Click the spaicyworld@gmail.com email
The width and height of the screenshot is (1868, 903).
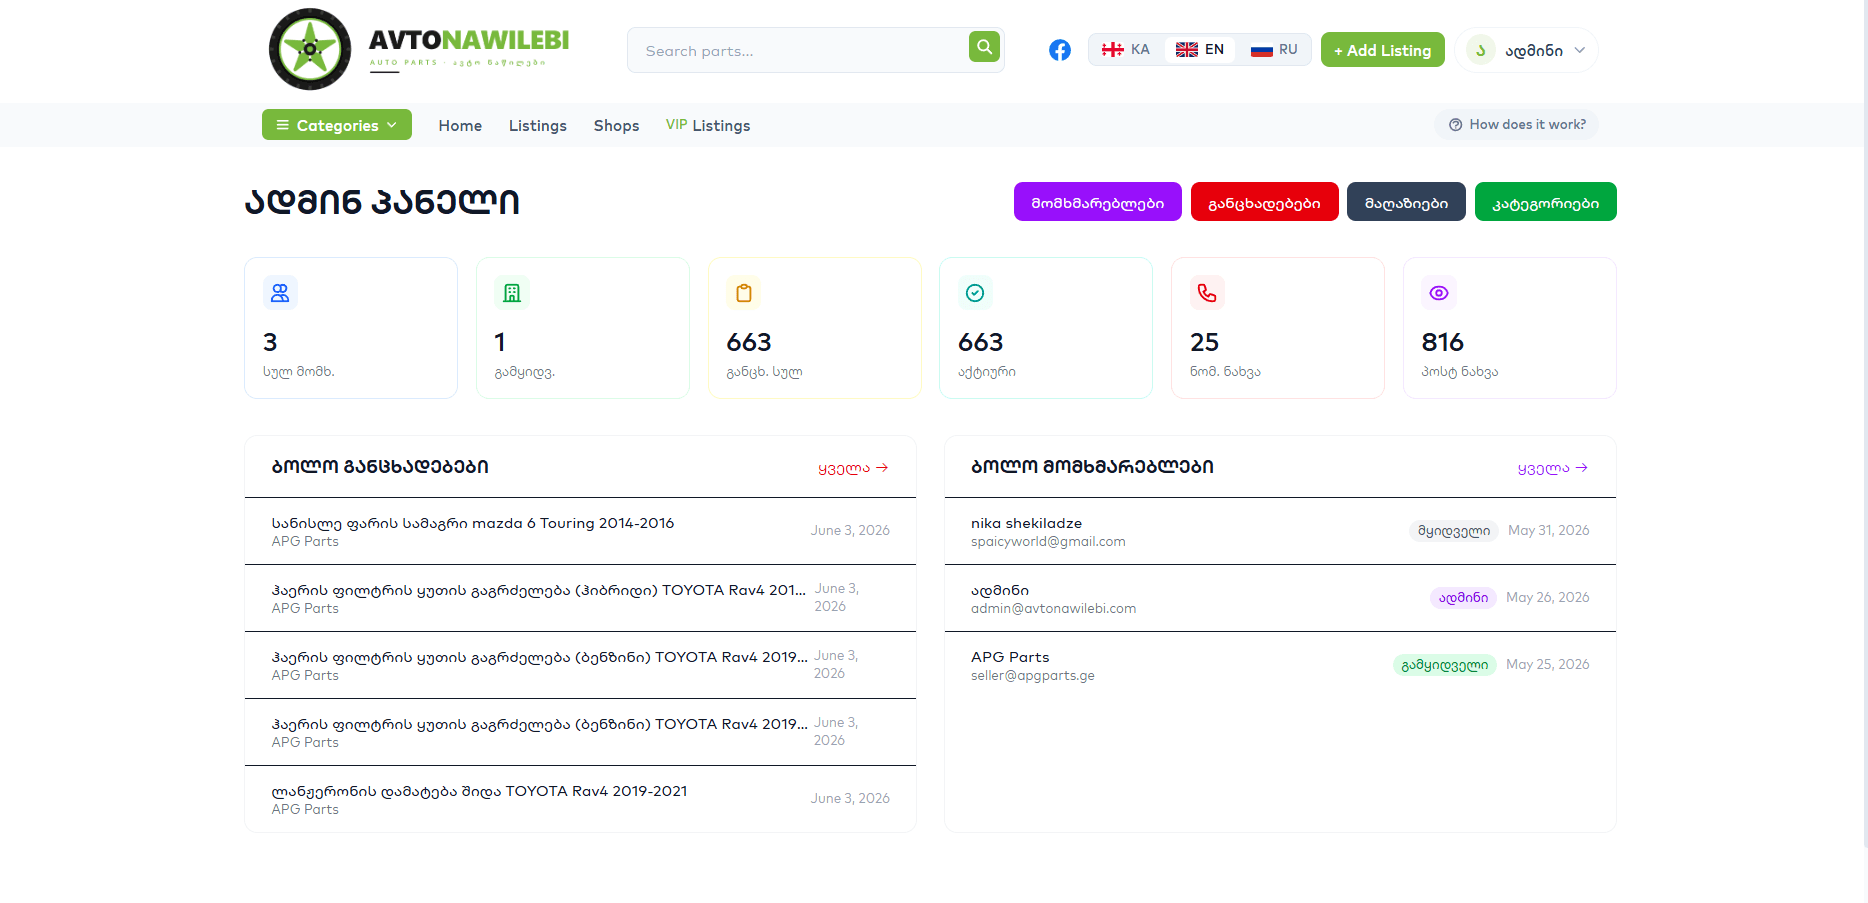point(1048,541)
